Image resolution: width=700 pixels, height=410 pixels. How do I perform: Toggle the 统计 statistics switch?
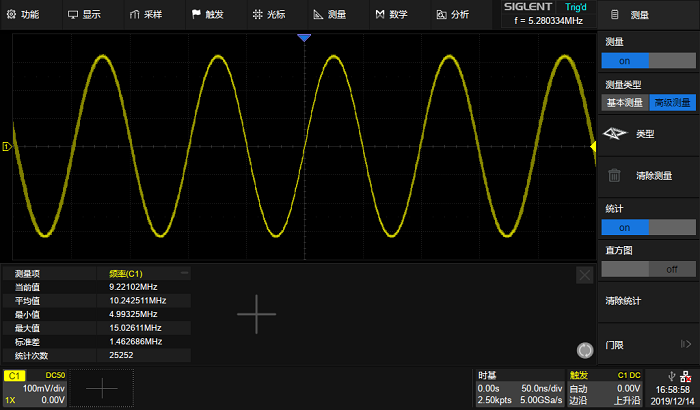(x=648, y=227)
